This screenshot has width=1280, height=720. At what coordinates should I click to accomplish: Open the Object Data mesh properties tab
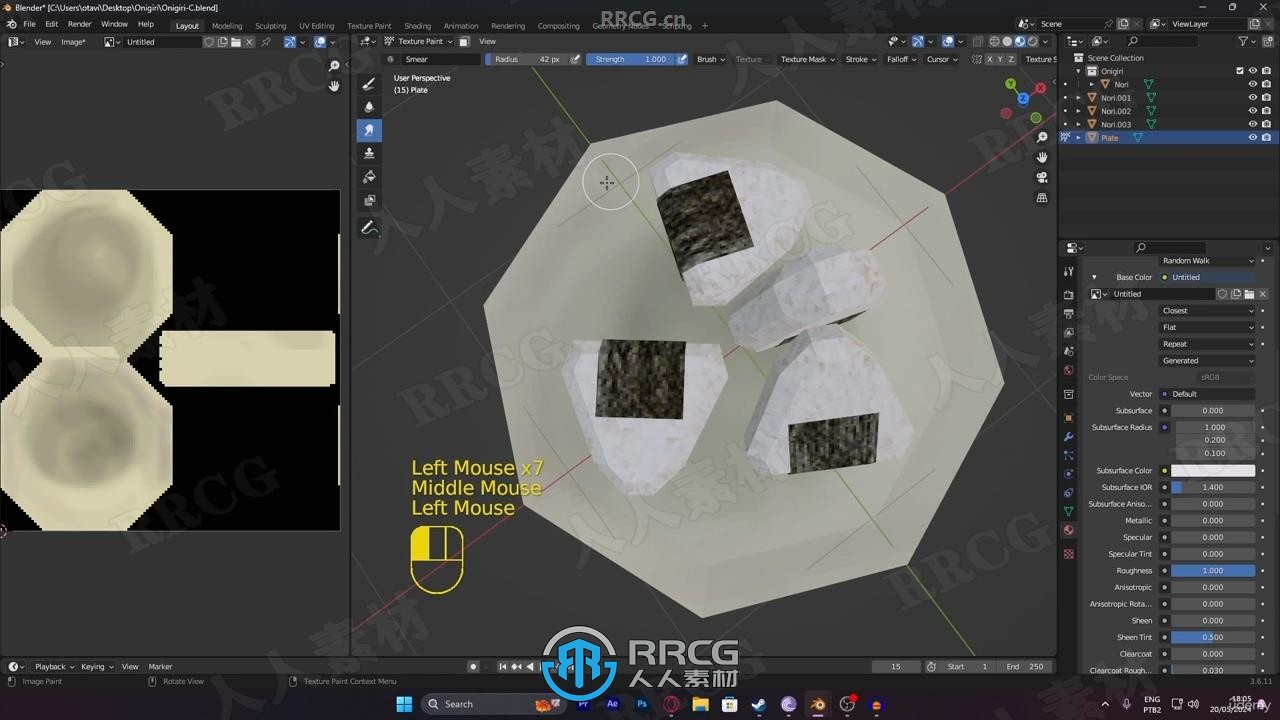click(1068, 511)
